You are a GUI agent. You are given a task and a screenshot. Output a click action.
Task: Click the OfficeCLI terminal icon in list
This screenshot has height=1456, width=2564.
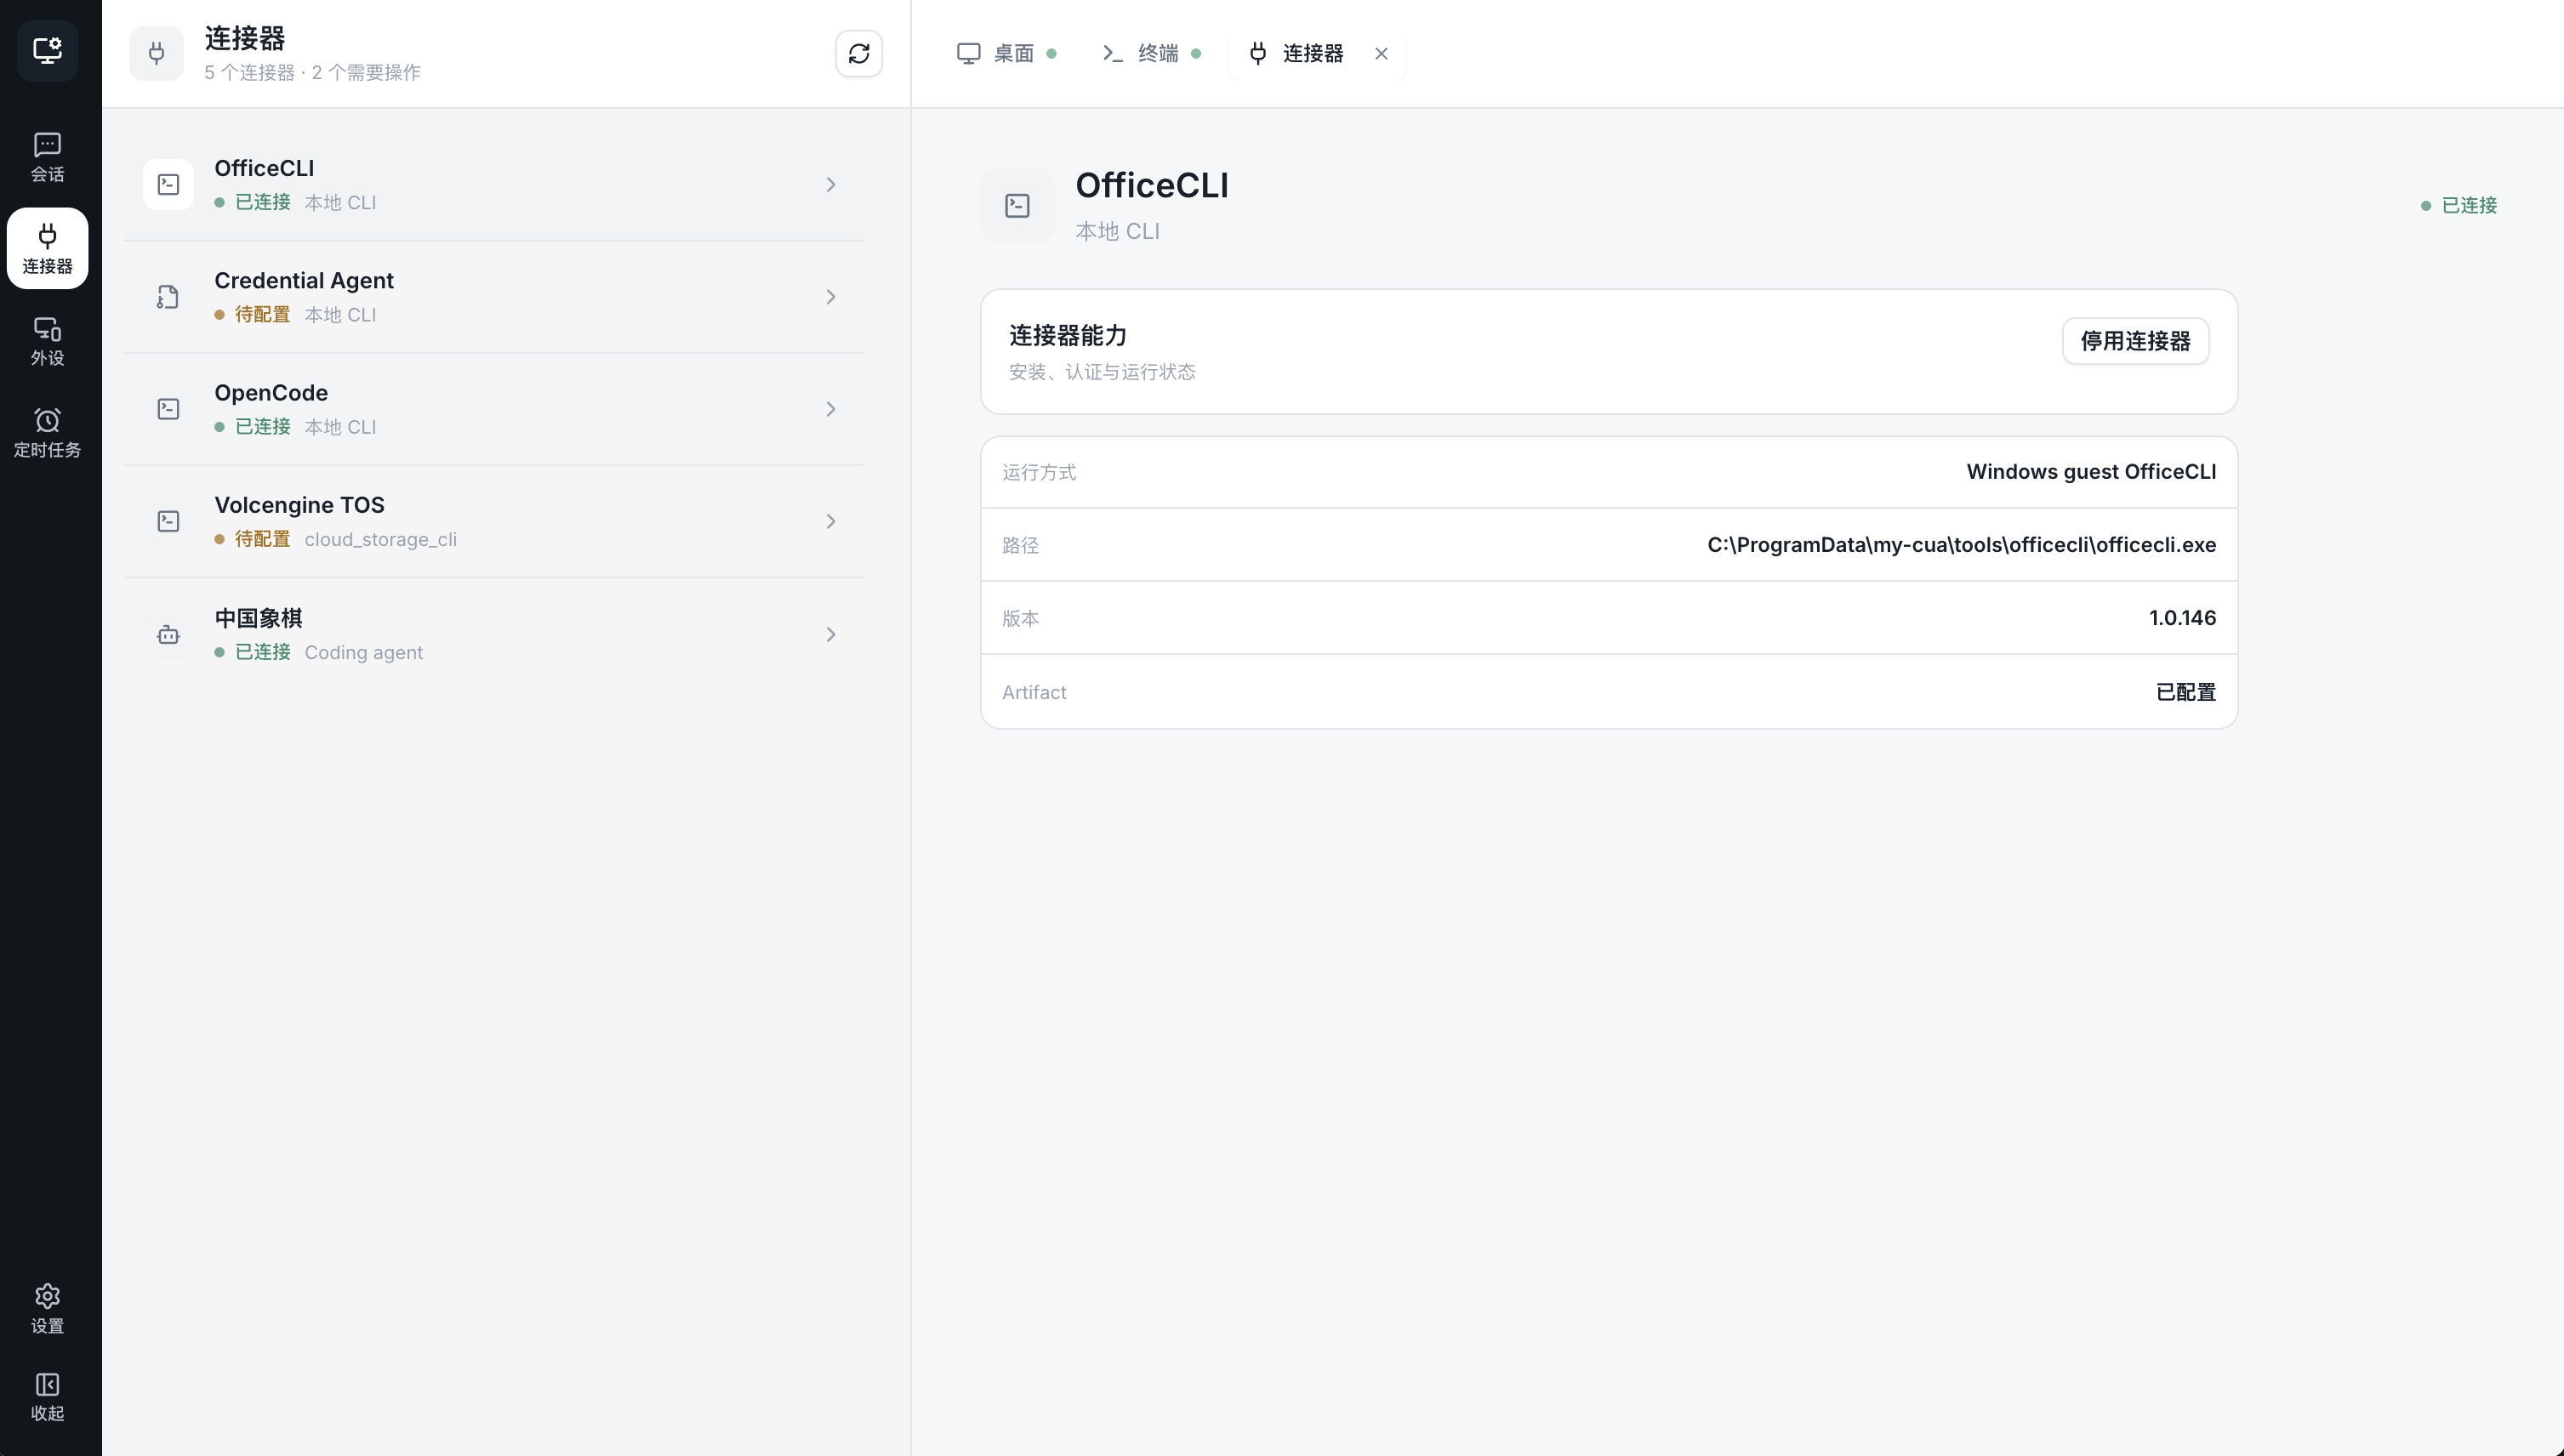(x=168, y=185)
